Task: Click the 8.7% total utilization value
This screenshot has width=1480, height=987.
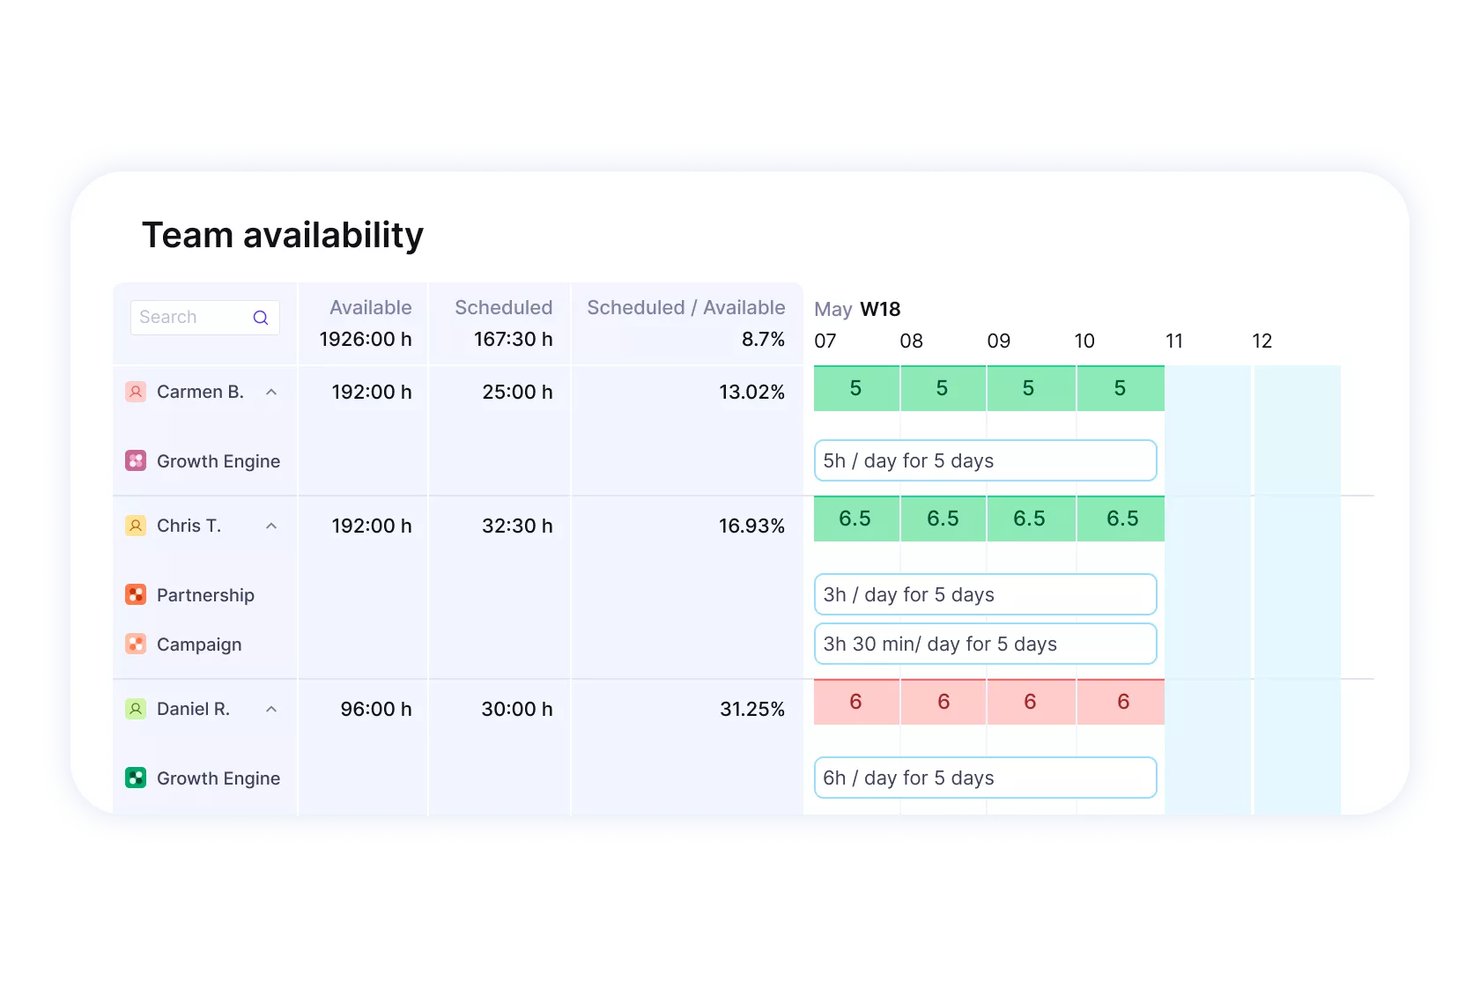Action: 763,339
